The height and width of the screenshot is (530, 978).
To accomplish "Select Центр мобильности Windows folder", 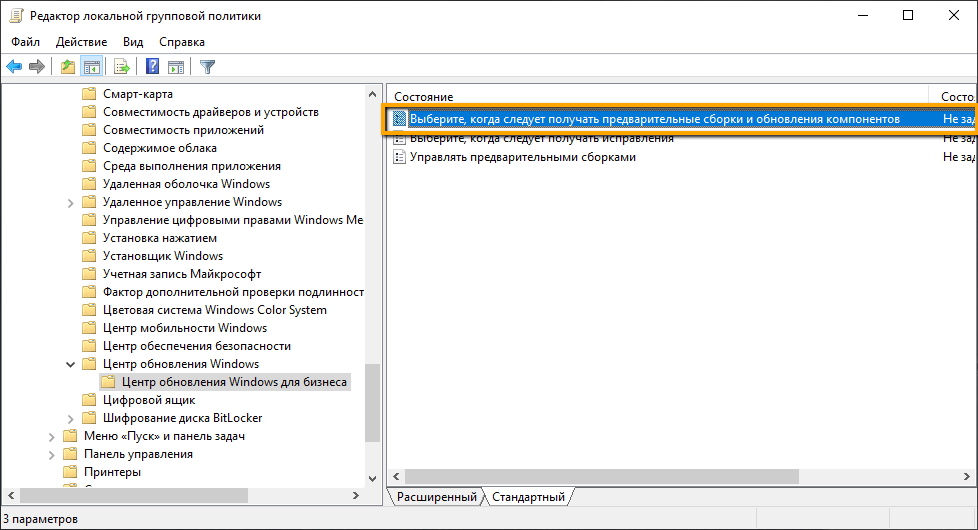I will 185,328.
